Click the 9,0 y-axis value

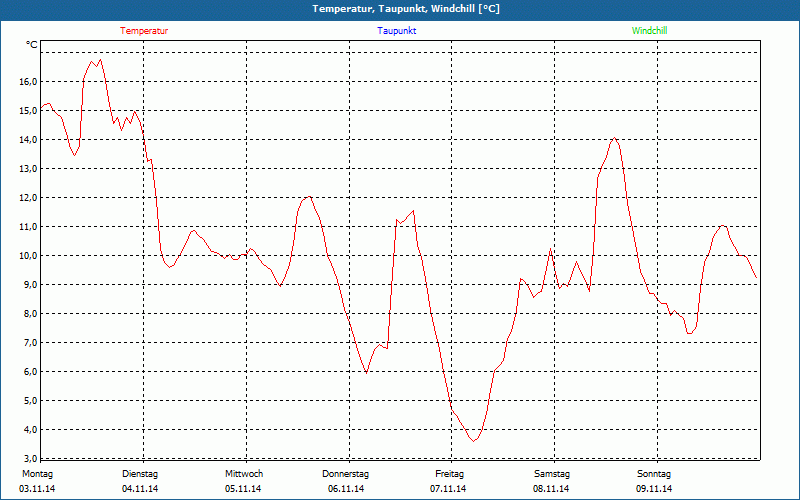32,285
